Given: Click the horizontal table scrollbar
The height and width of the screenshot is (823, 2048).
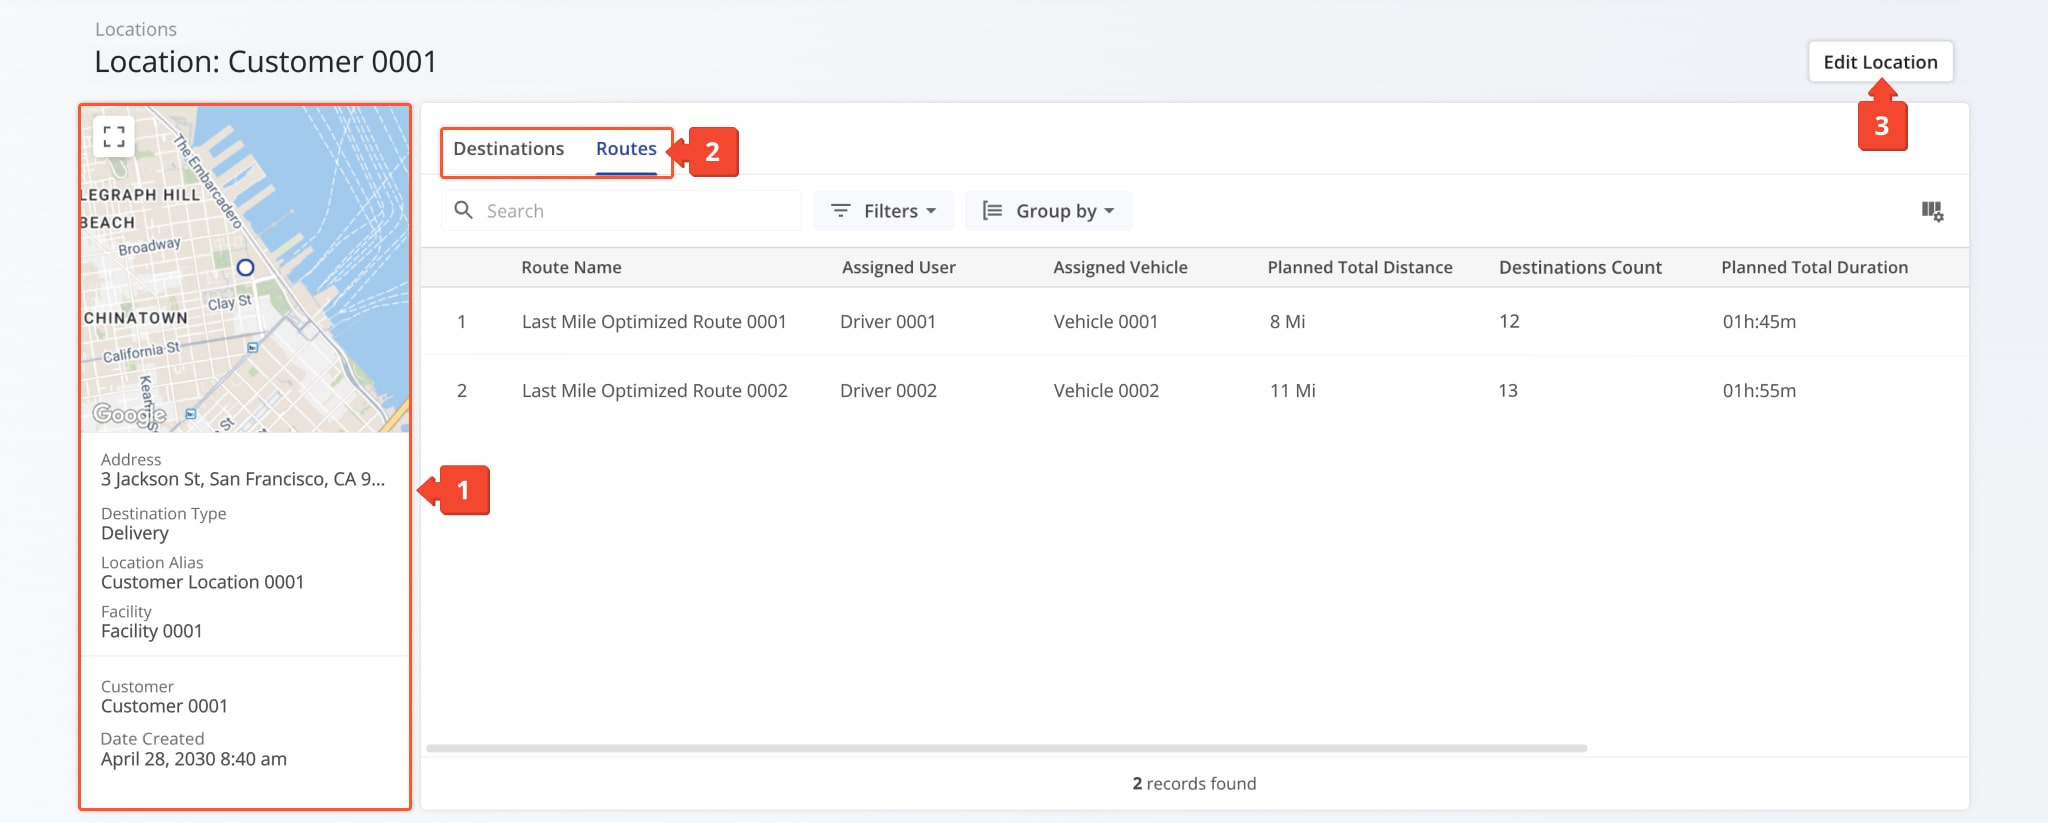Looking at the screenshot, I should click(1006, 748).
